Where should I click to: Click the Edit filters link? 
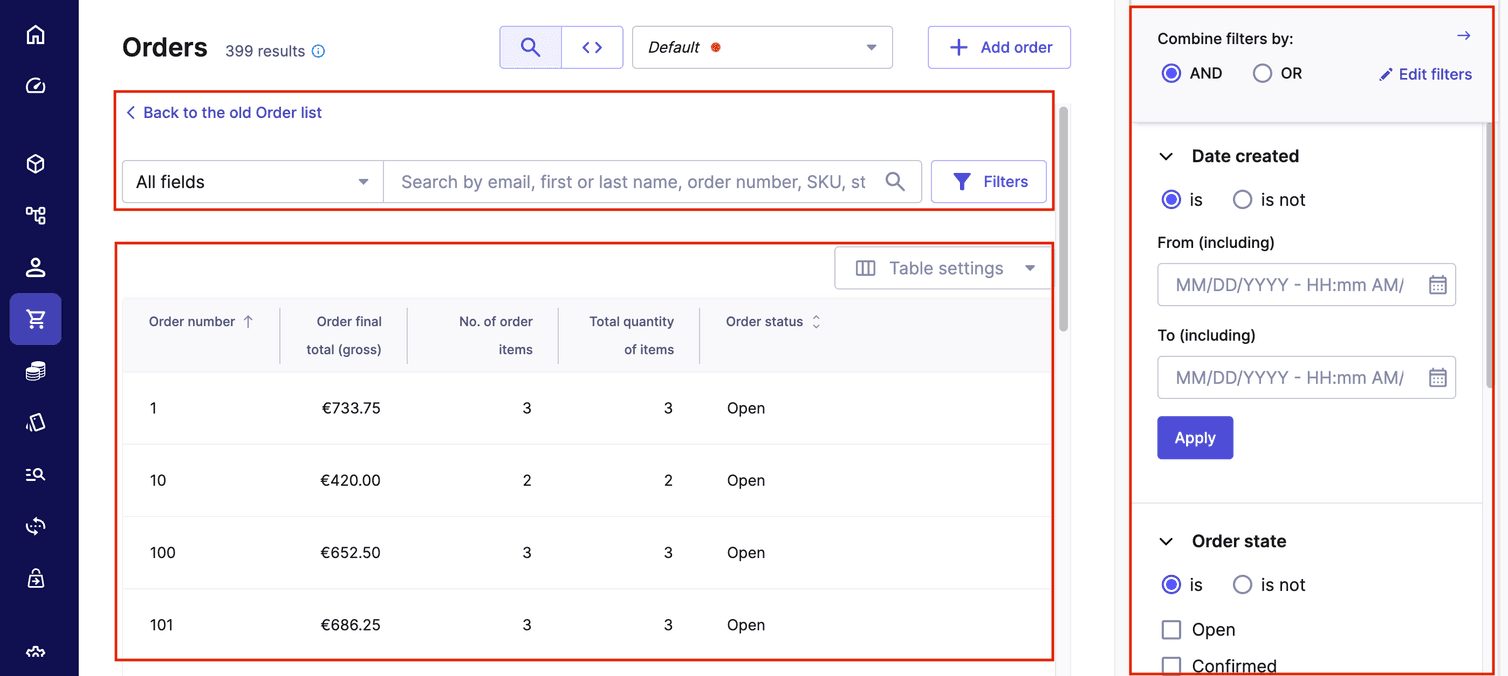pos(1424,73)
